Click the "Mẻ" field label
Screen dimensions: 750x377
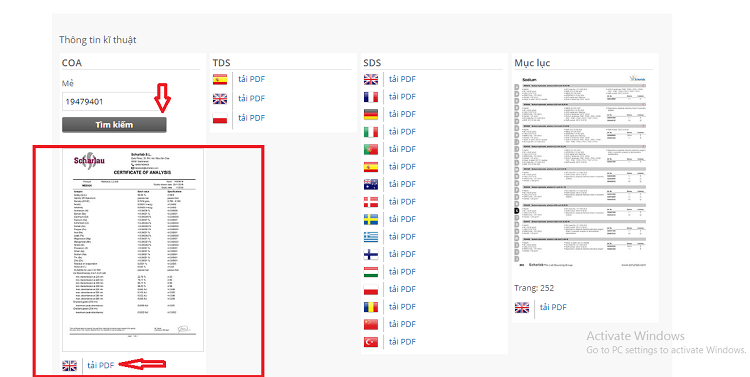67,83
